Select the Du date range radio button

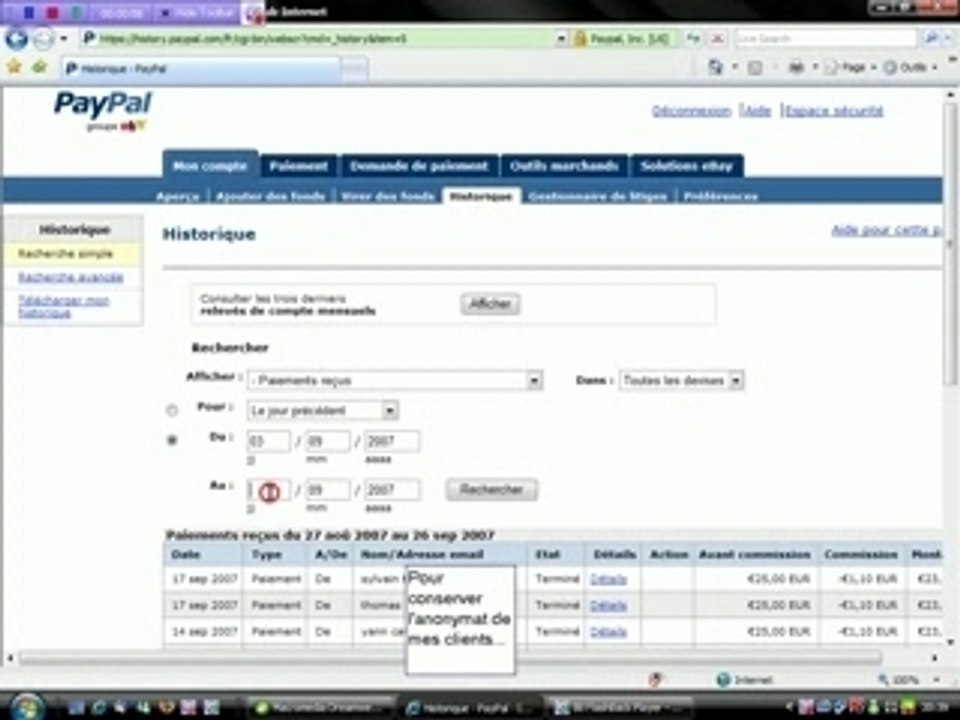[172, 440]
